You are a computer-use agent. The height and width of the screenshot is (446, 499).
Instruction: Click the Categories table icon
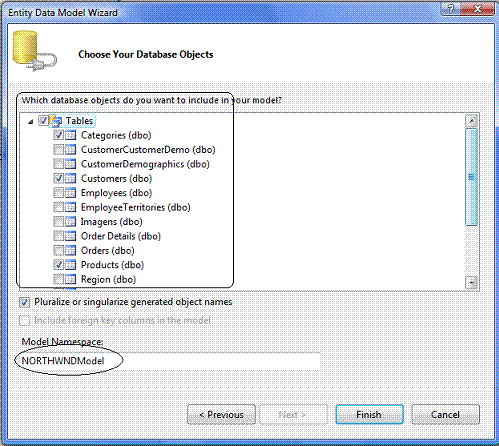[70, 135]
